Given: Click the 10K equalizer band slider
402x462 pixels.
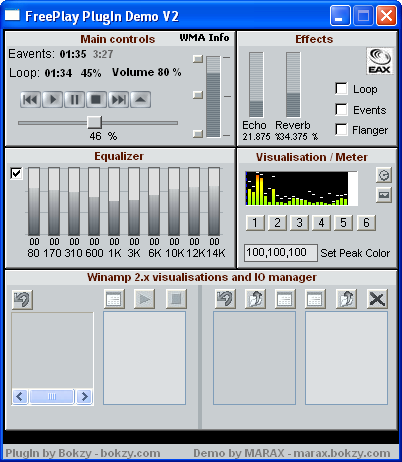Looking at the screenshot, I should click(174, 202).
